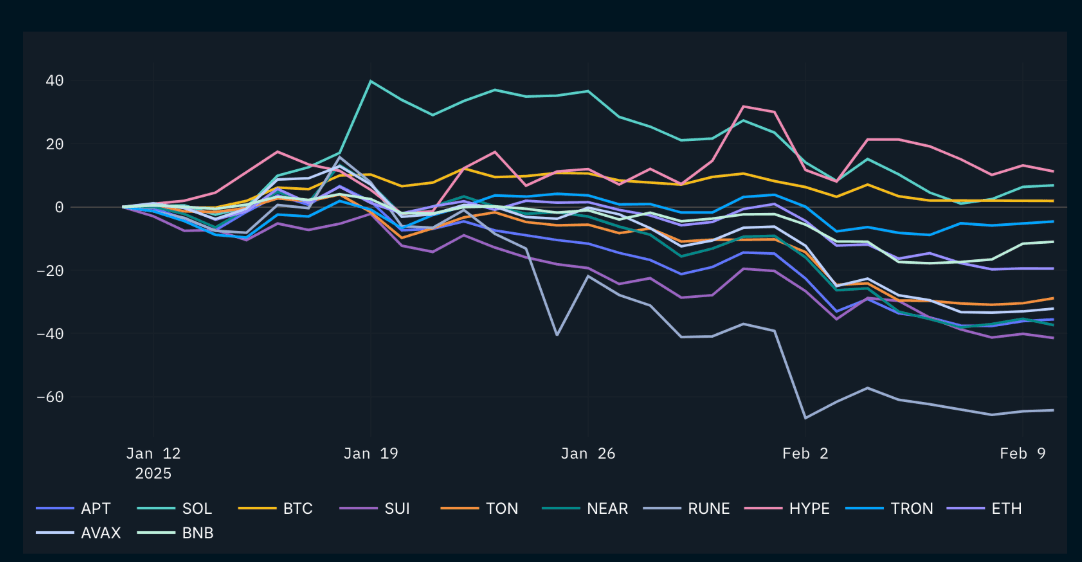Viewport: 1082px width, 562px height.
Task: Click the Jan 19 x-axis label
Action: tap(370, 453)
